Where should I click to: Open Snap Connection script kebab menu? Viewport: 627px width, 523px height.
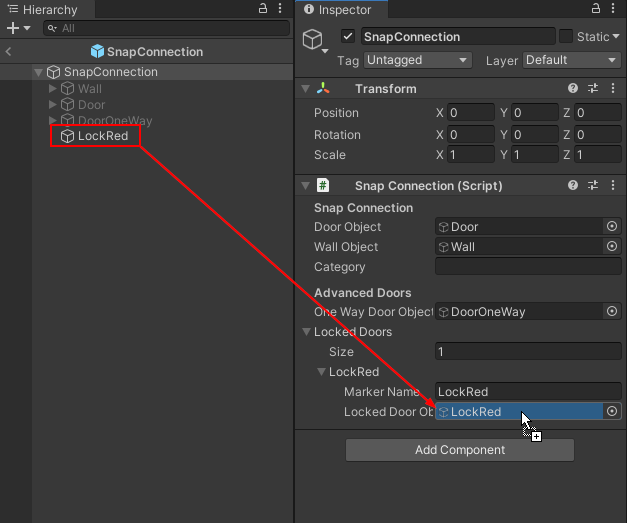click(x=611, y=185)
